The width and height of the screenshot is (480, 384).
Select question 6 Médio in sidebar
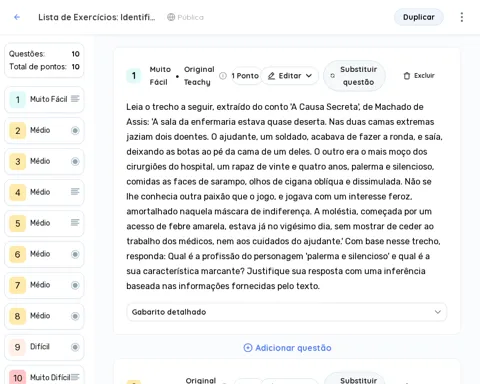(x=44, y=254)
